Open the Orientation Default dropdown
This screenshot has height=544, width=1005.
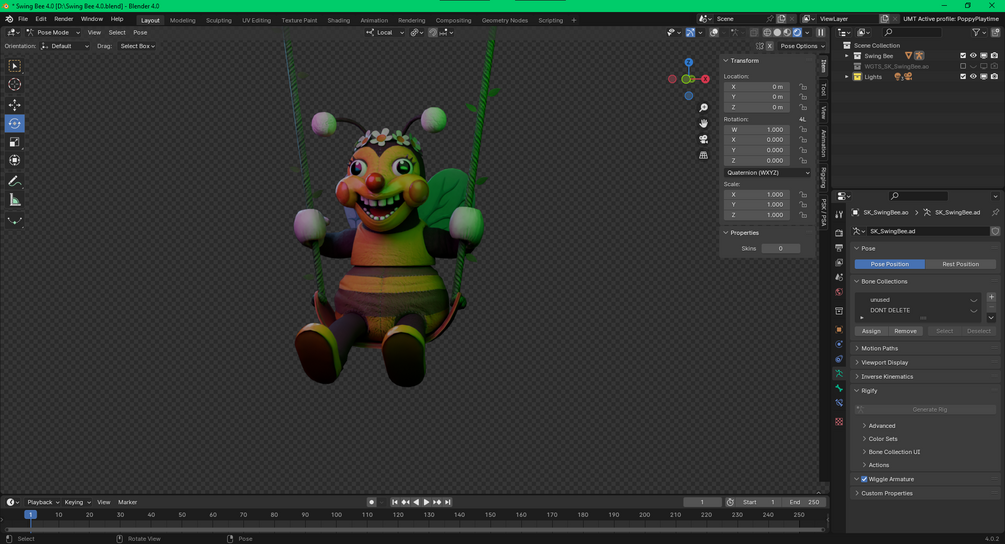click(x=65, y=46)
